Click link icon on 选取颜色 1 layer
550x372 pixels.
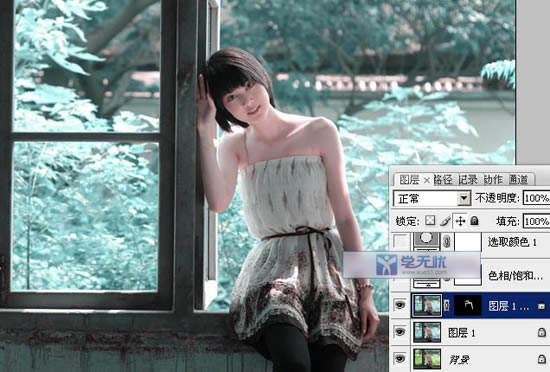pos(447,242)
